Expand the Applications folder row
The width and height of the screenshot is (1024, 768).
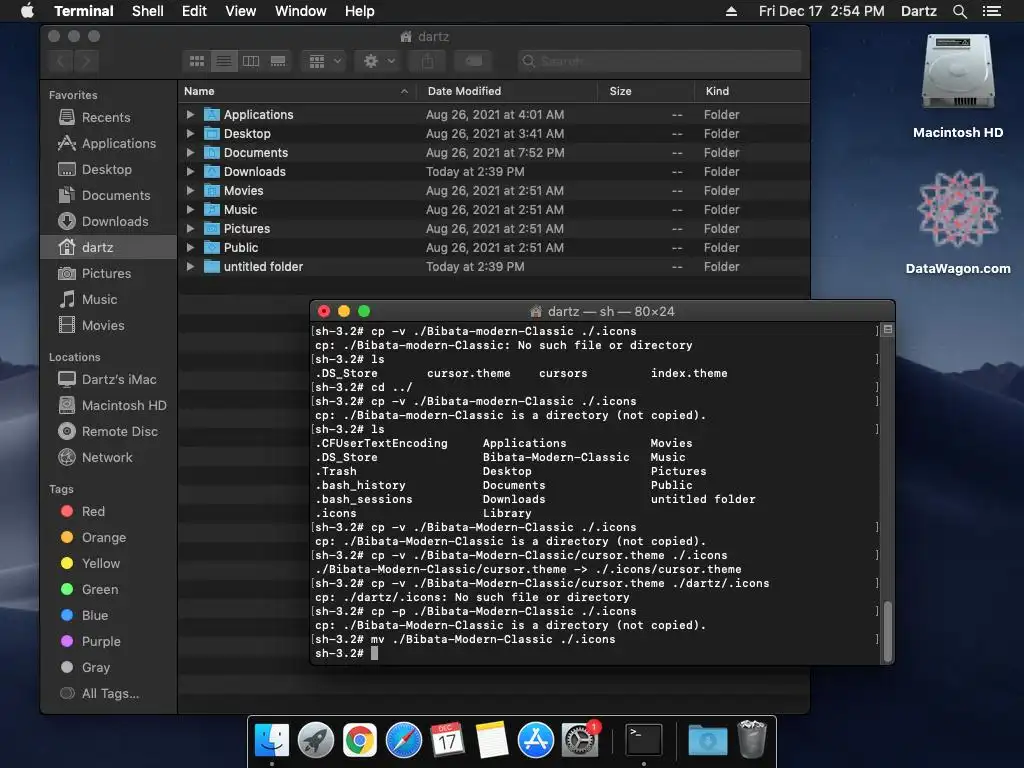(190, 114)
